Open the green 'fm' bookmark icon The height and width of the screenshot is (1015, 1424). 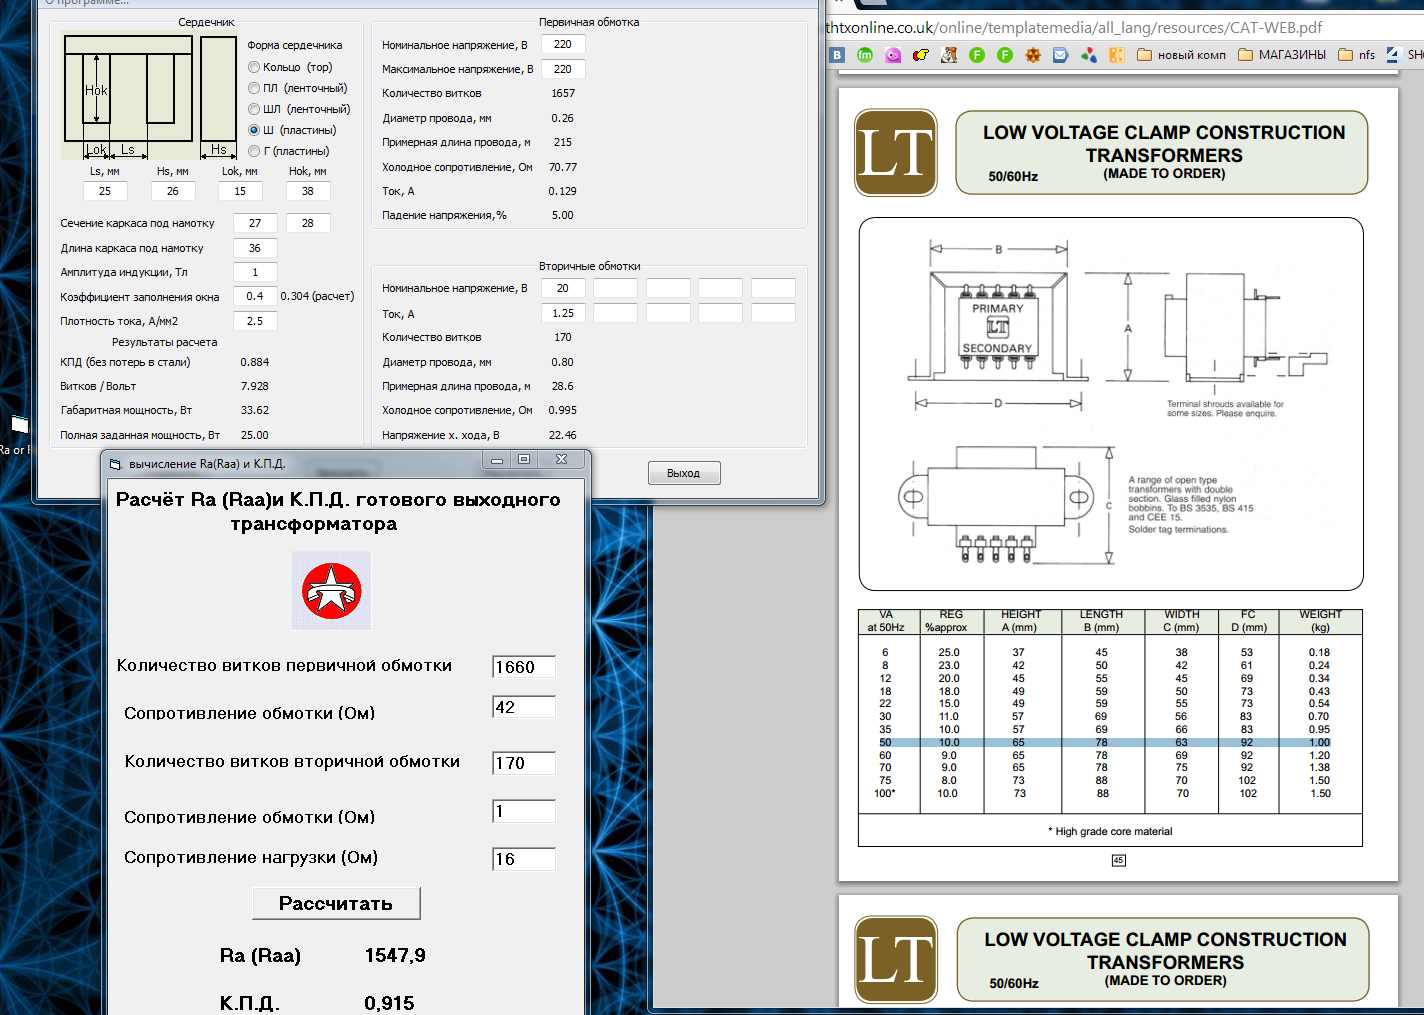[865, 55]
